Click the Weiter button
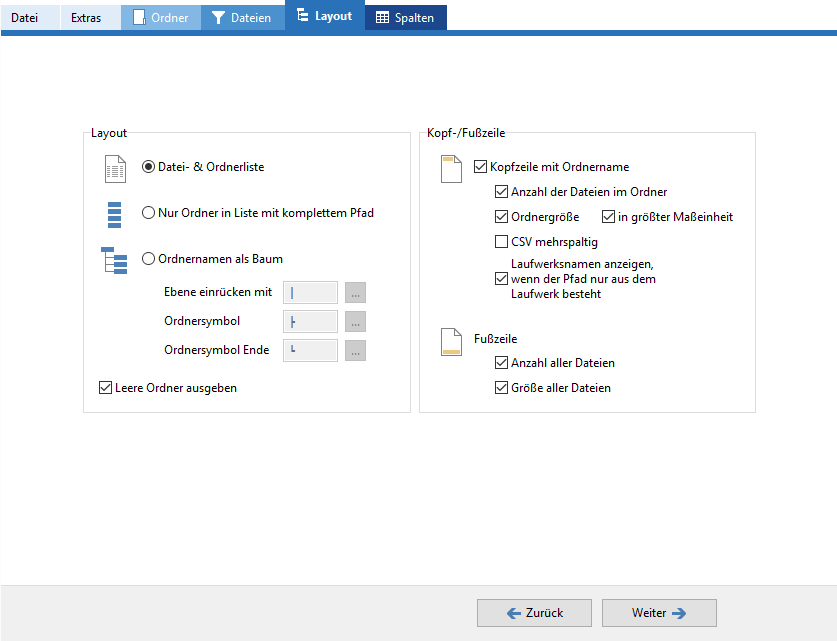 658,613
